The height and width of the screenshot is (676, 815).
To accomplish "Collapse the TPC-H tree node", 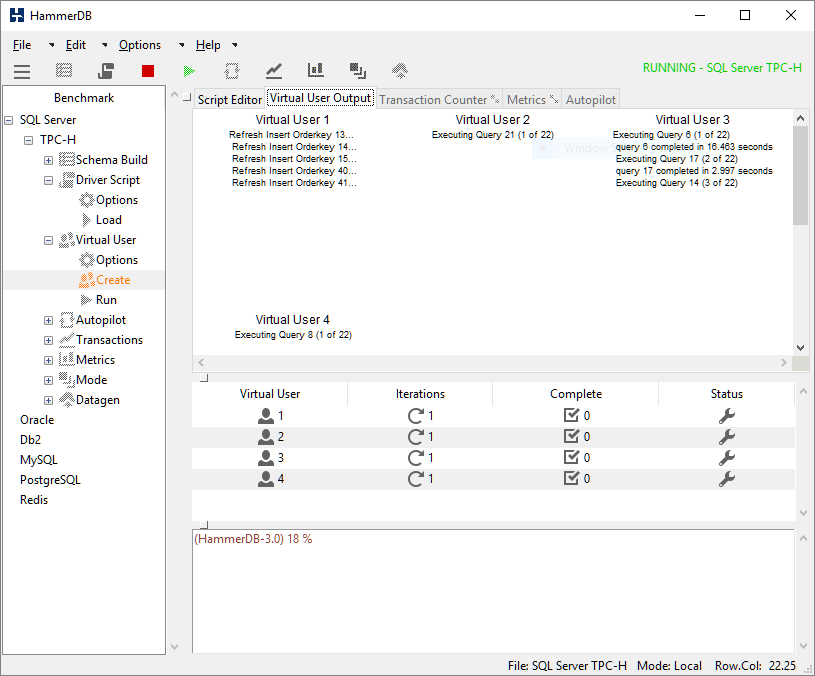I will click(29, 140).
